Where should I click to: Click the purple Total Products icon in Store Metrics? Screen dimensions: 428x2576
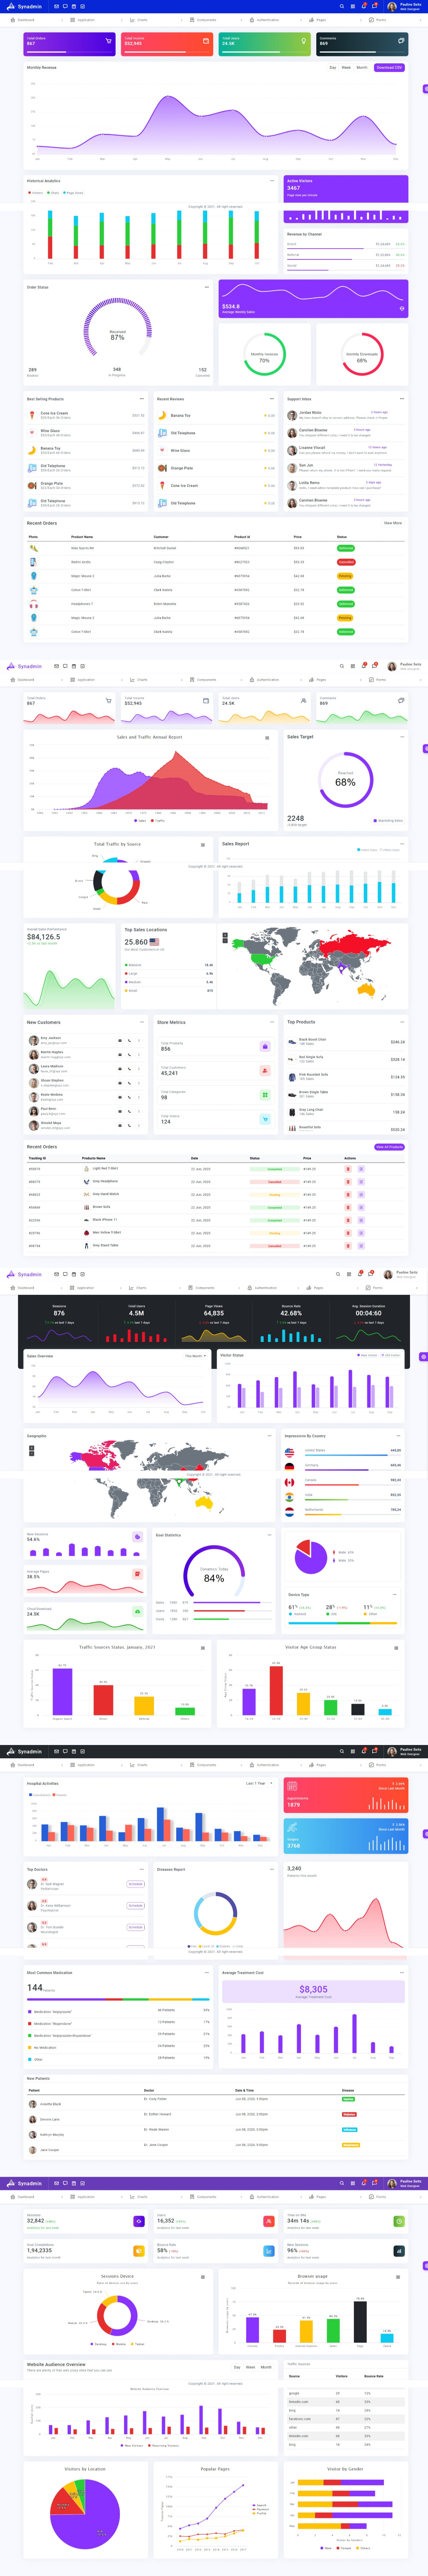[x=265, y=1046]
